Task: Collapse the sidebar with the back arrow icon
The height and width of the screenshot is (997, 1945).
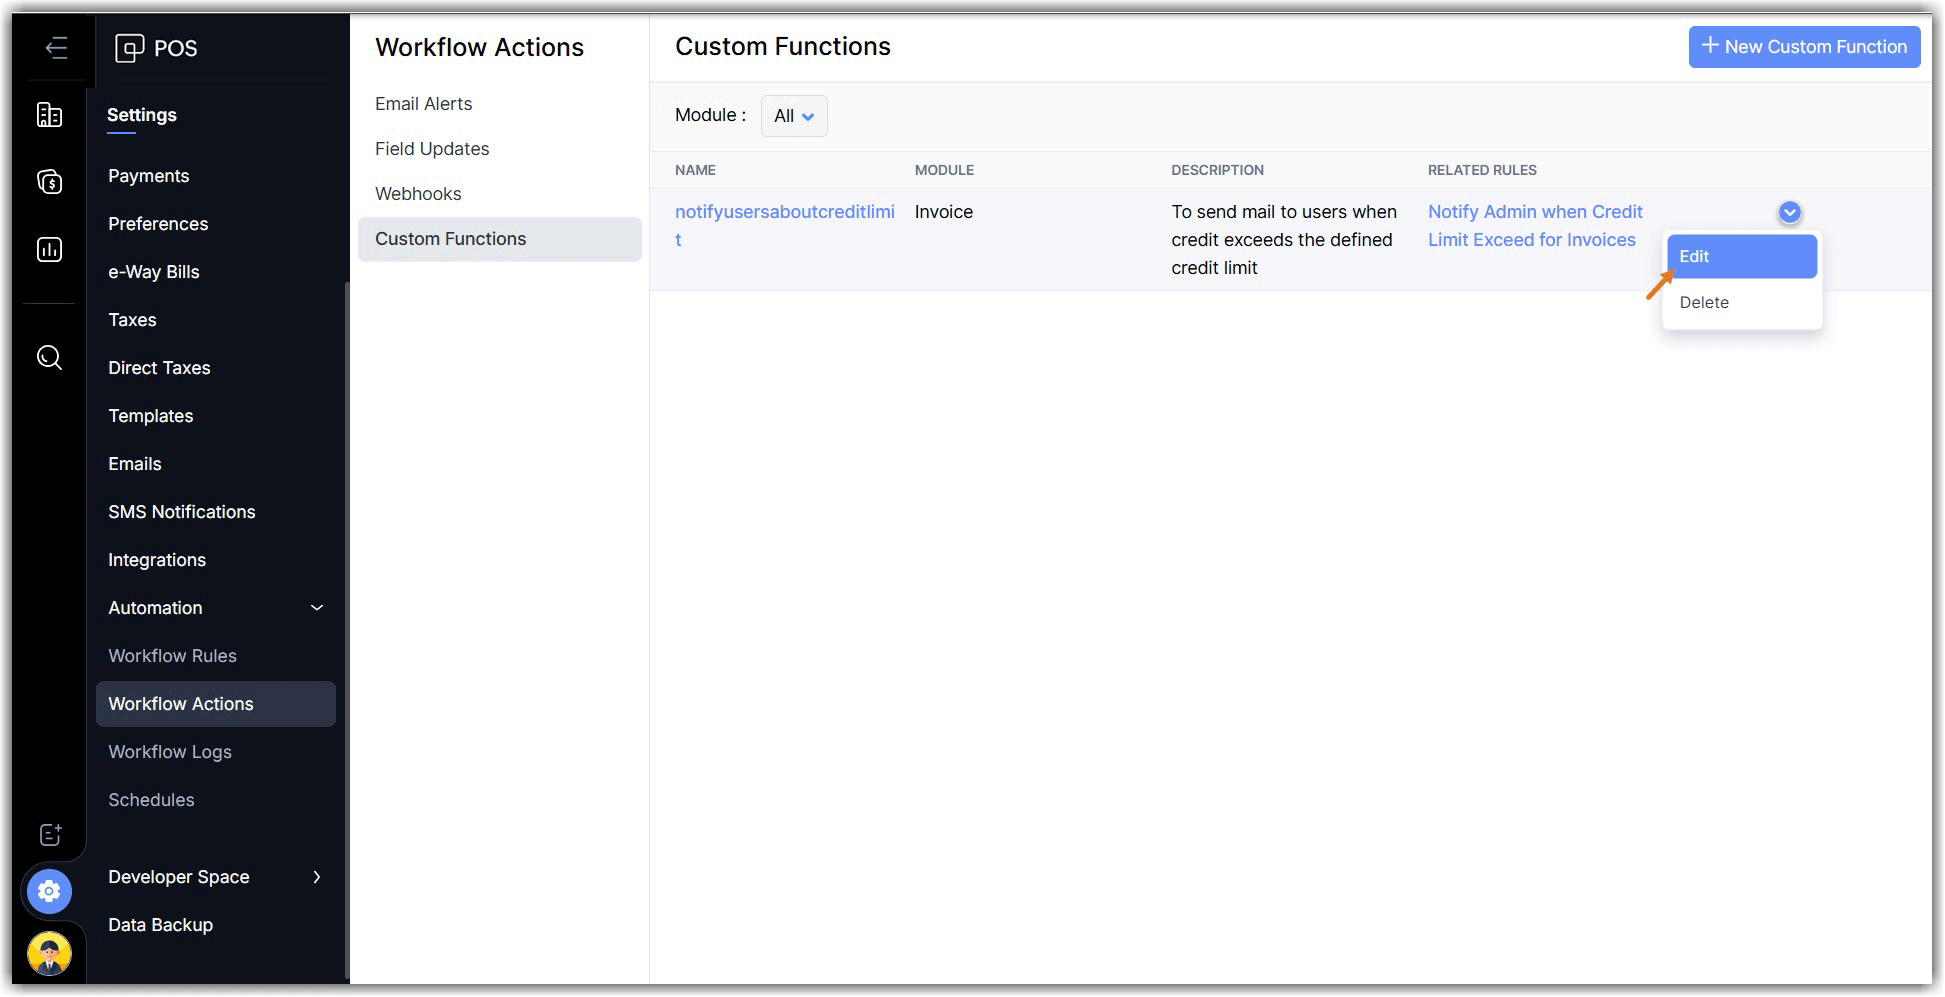Action: point(56,48)
